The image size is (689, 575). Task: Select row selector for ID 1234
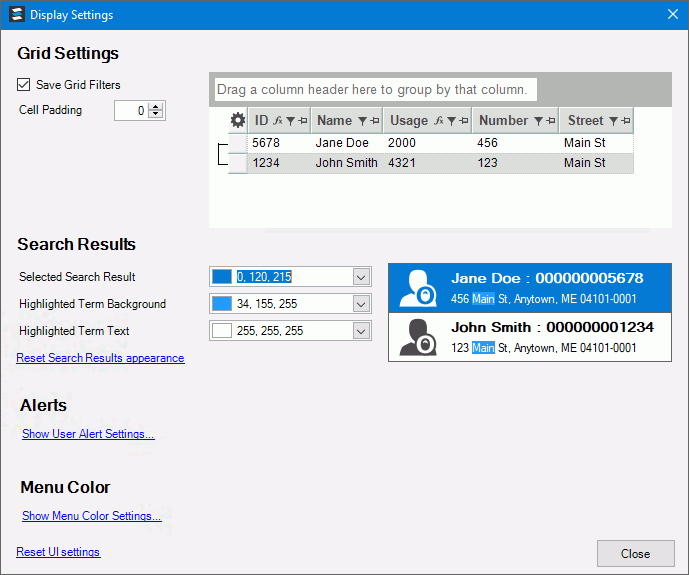[x=238, y=163]
